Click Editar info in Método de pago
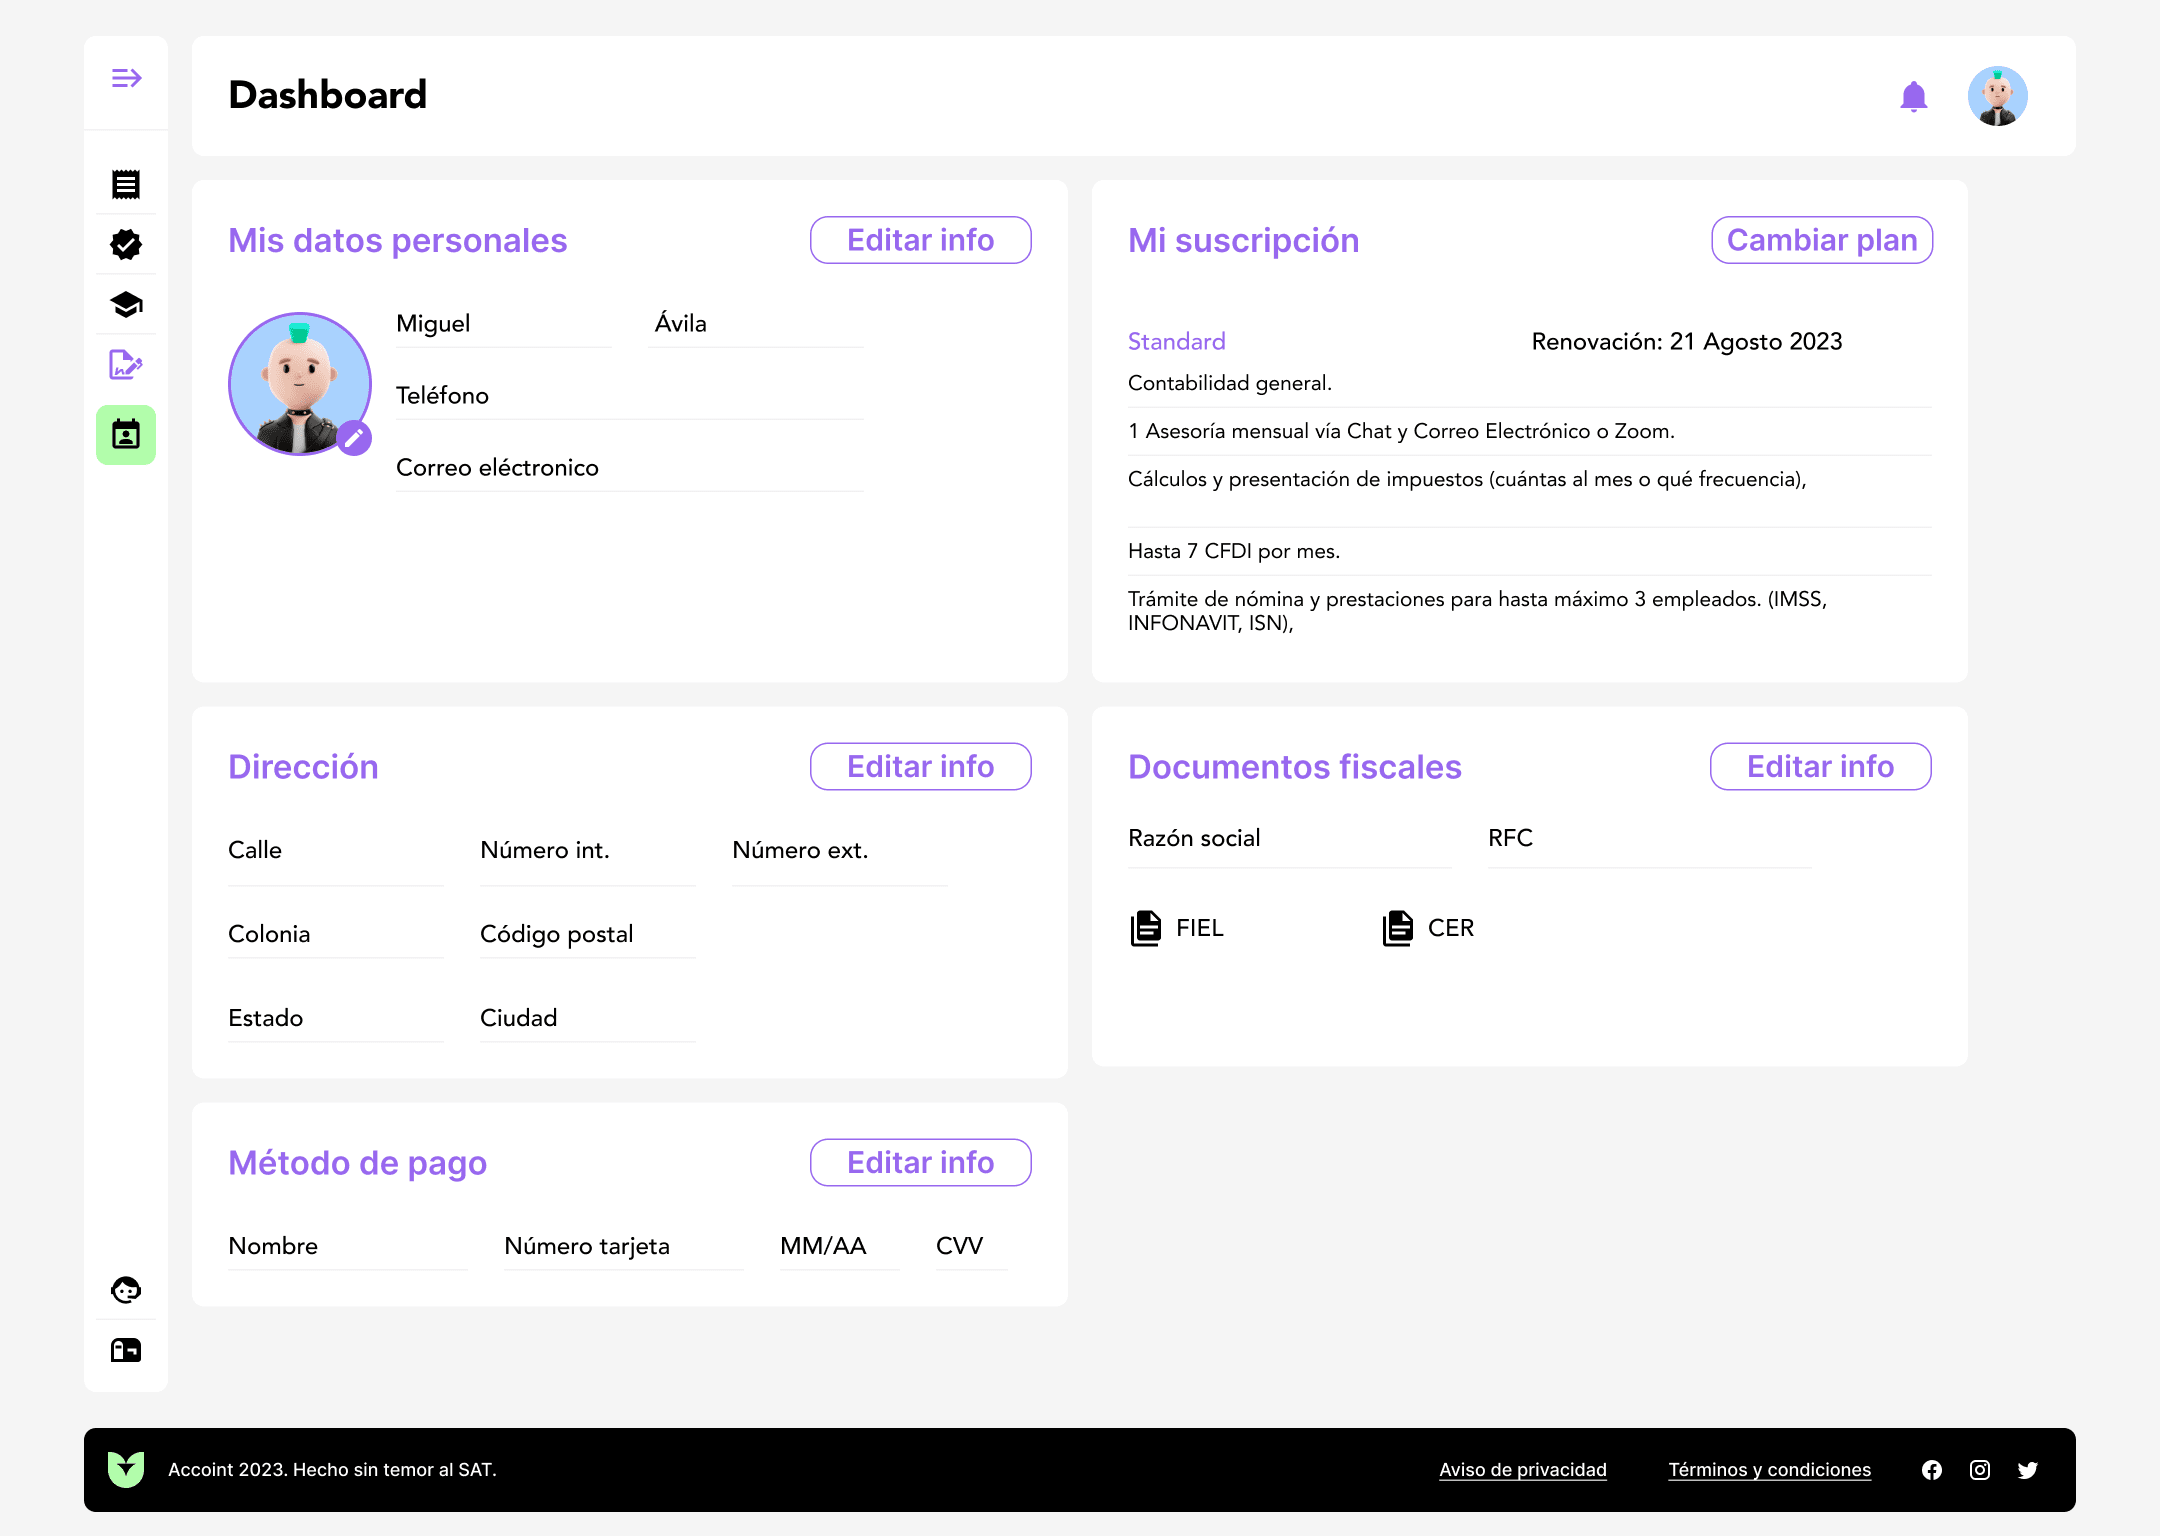The image size is (2160, 1536). (x=921, y=1163)
